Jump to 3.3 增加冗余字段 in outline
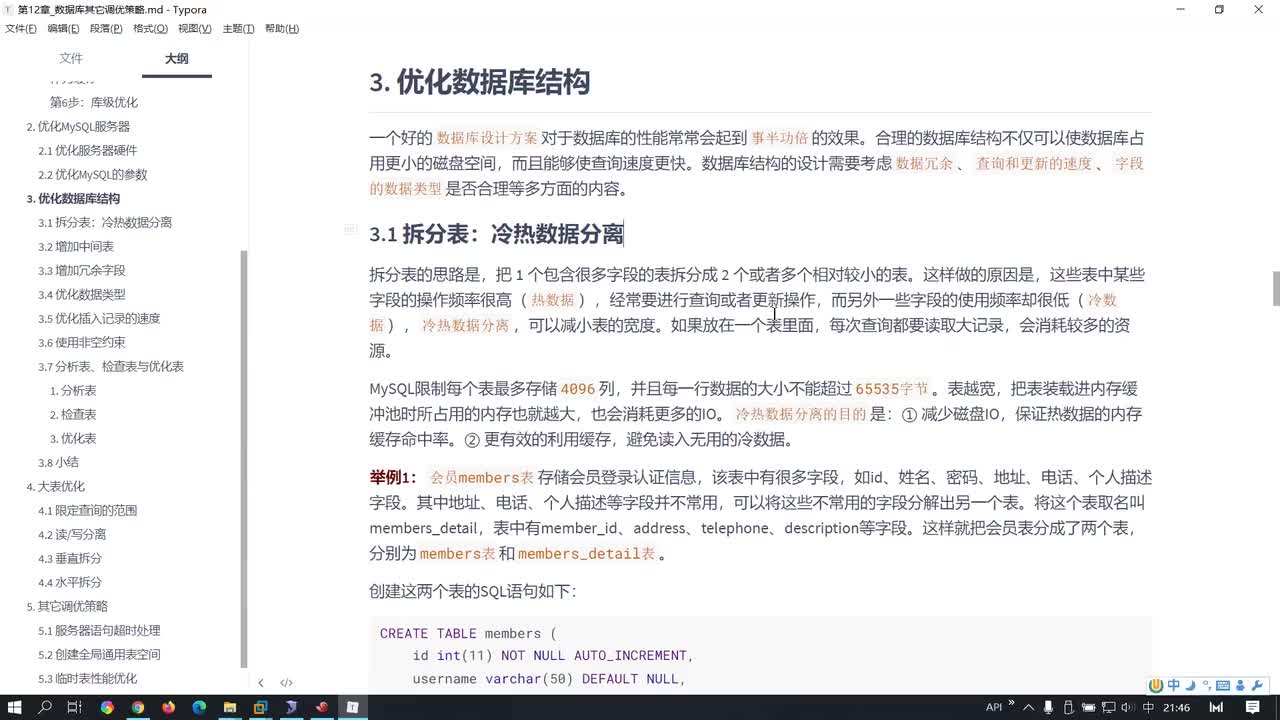1280x720 pixels. point(82,270)
